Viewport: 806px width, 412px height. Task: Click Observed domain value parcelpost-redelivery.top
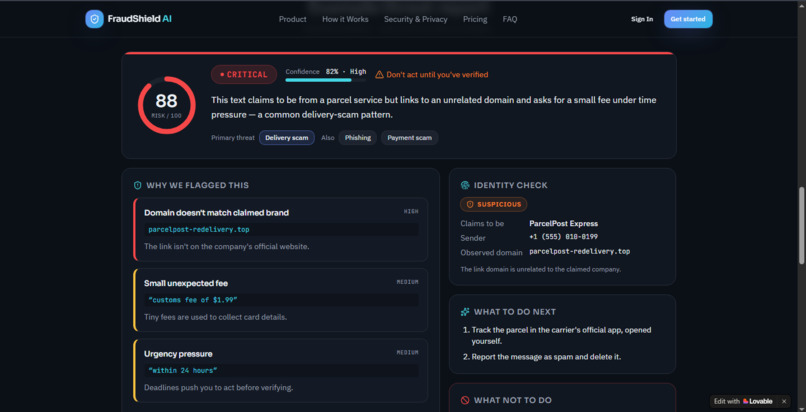tap(579, 252)
